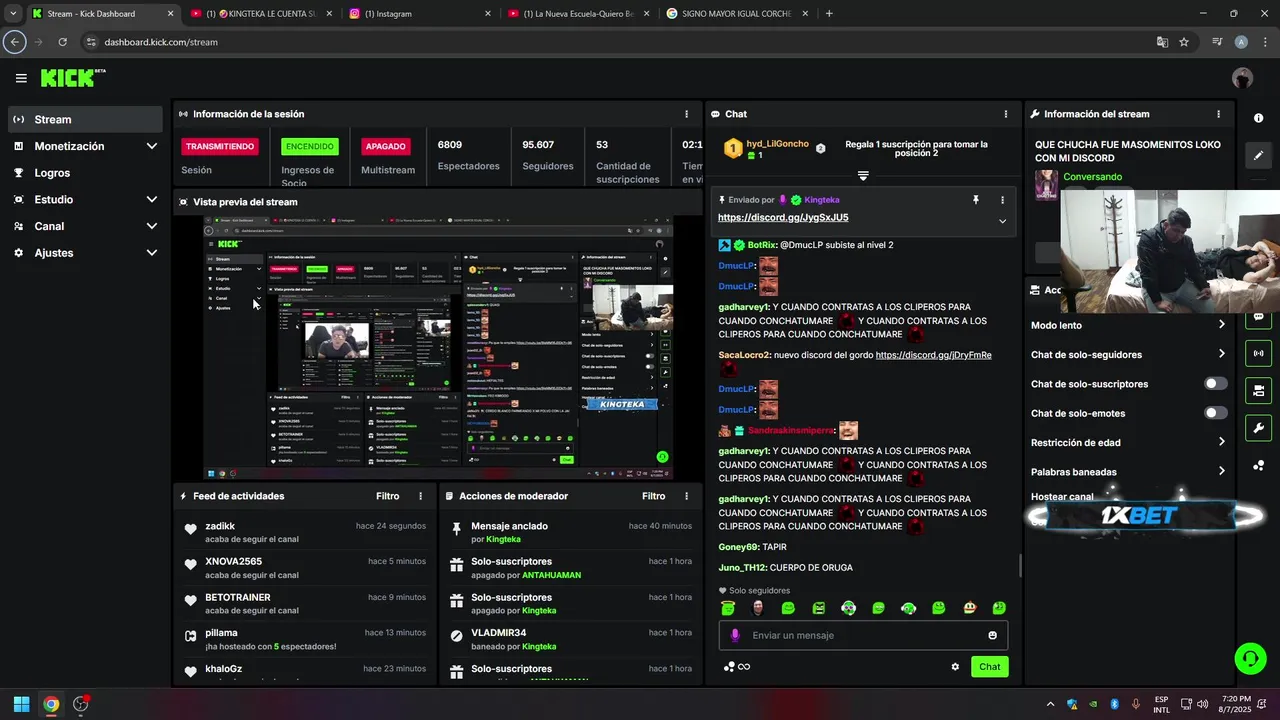Screen dimensions: 1280x720
Task: Open the Feed de actividades three-dot menu
Action: (x=420, y=496)
